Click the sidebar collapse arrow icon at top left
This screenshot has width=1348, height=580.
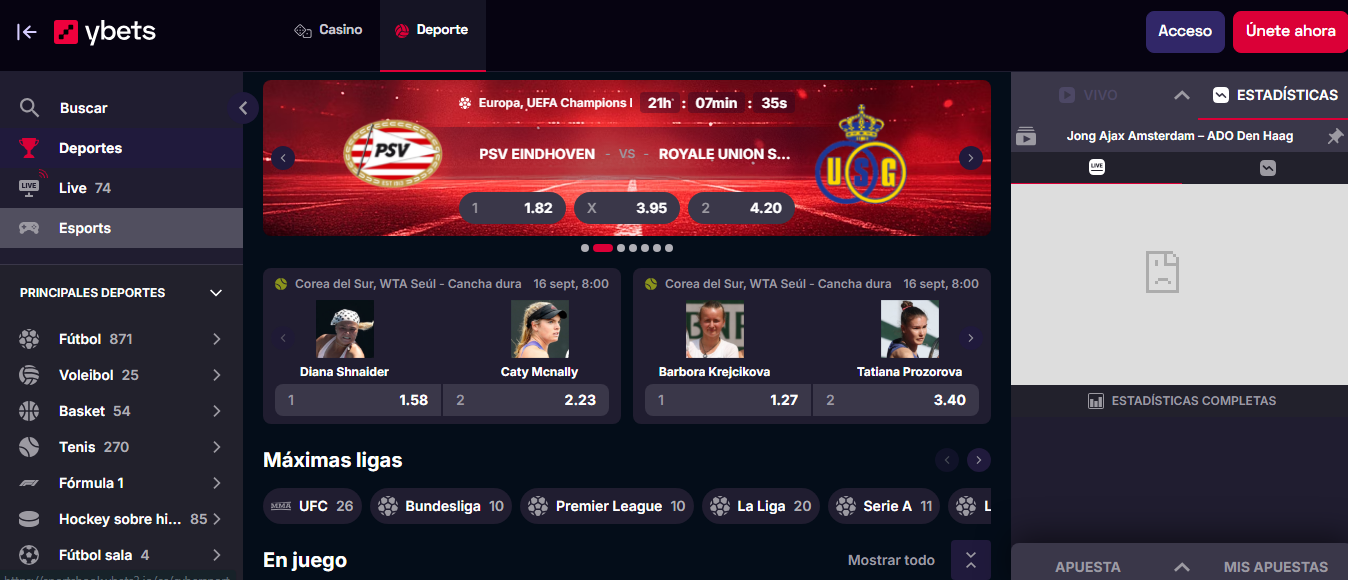(x=27, y=32)
